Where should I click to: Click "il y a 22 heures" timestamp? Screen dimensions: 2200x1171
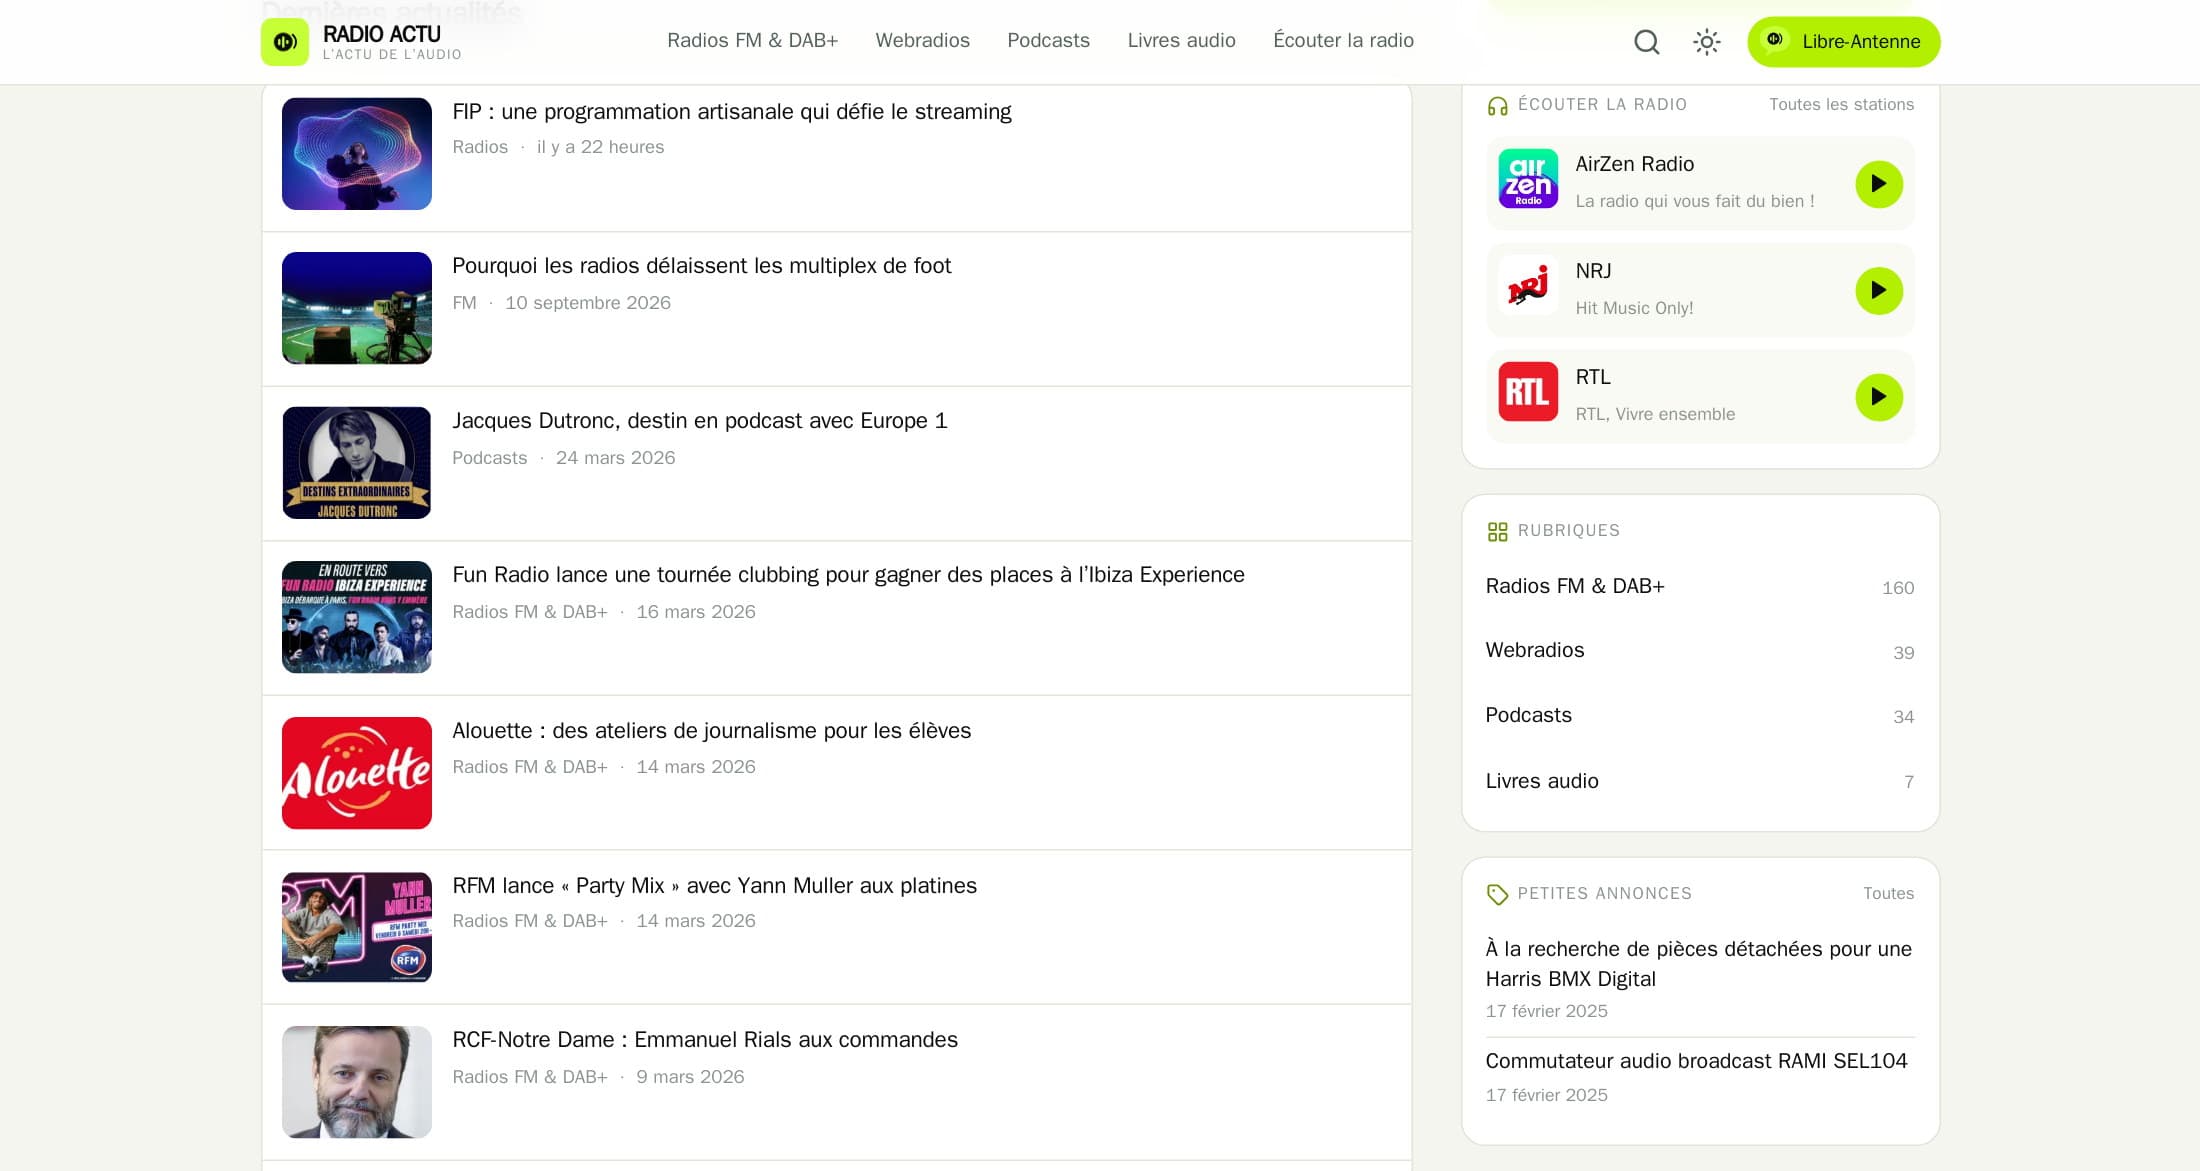[600, 147]
